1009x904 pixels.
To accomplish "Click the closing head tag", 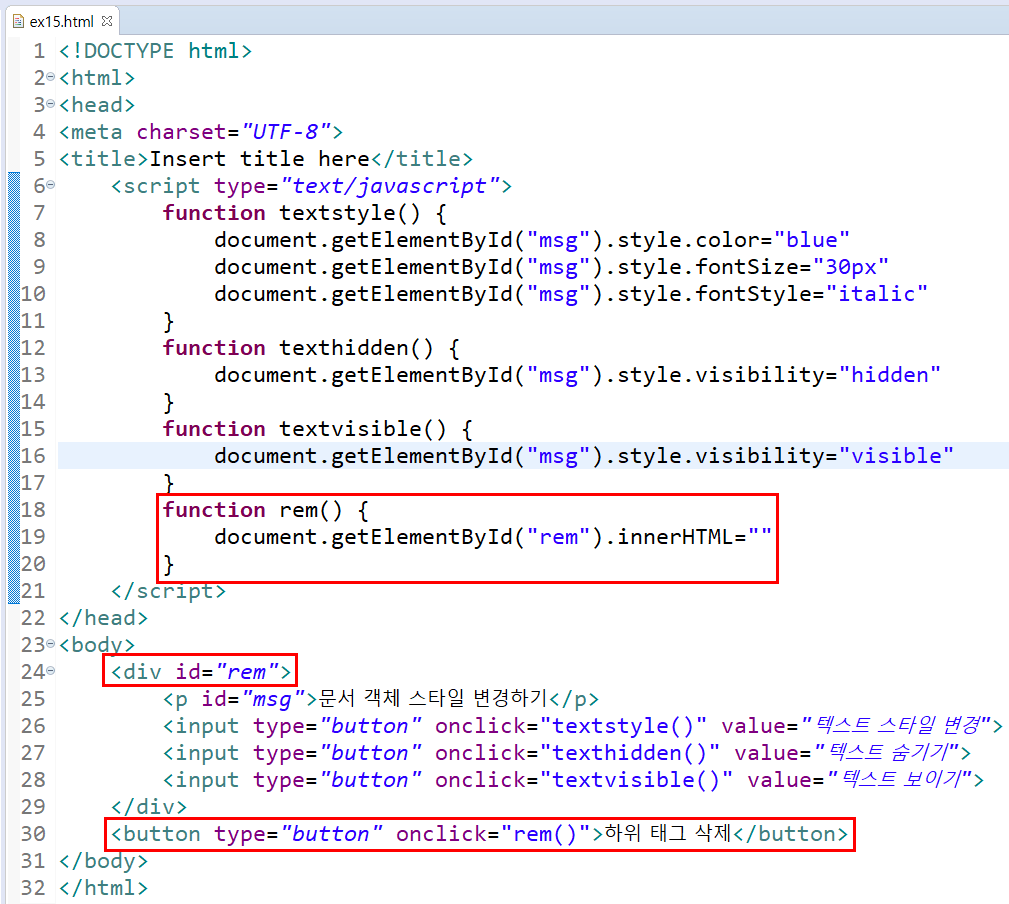I will click(103, 618).
